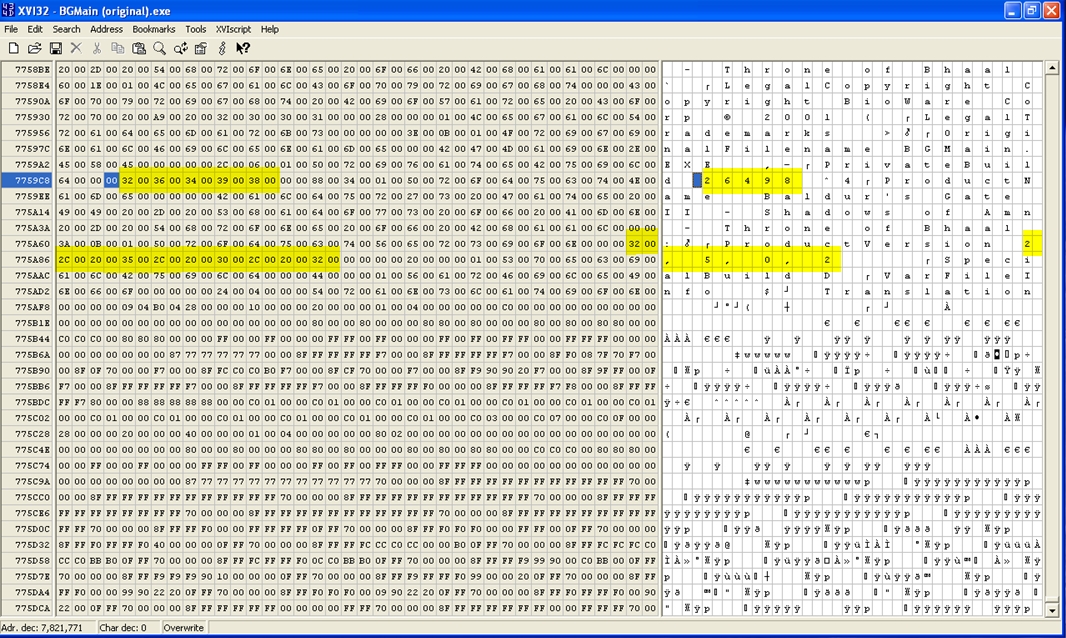Click the XVI32 title bar application icon

pyautogui.click(x=8, y=10)
